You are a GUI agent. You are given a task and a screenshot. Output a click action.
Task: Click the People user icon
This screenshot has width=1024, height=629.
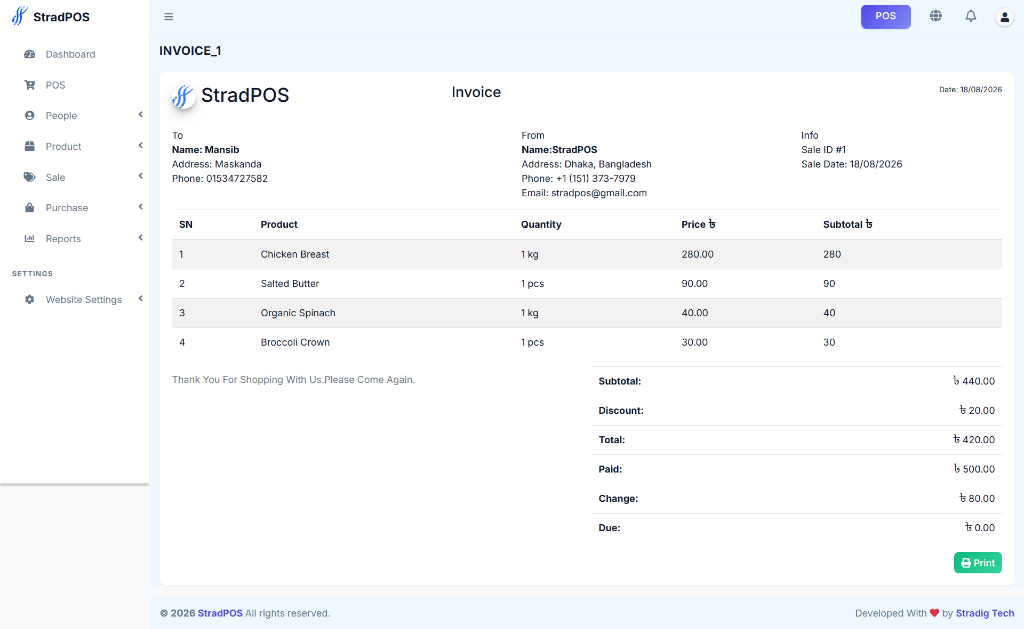pos(29,116)
